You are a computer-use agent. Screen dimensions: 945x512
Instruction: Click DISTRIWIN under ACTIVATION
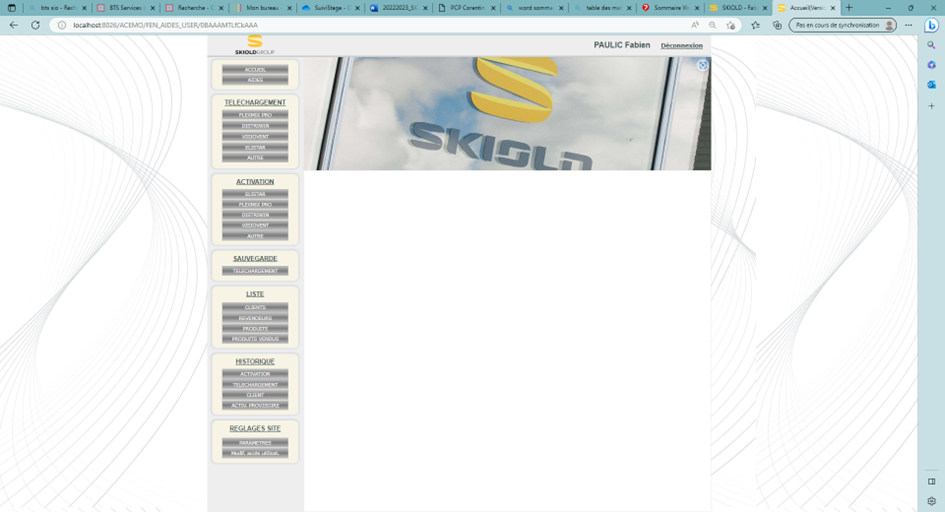coord(255,215)
